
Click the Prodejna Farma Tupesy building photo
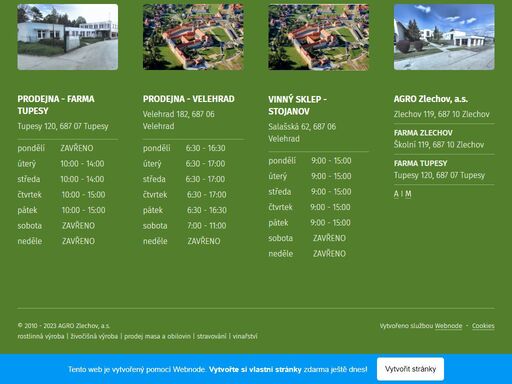68,37
